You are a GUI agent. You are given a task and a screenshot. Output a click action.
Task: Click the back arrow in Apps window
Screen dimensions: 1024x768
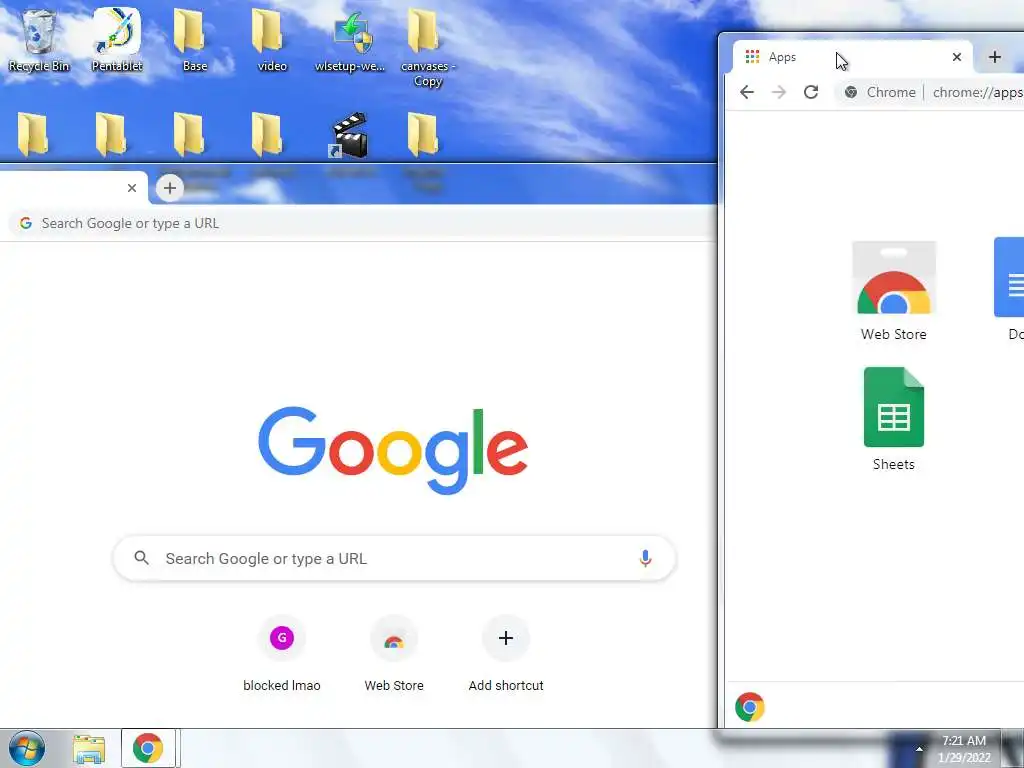pyautogui.click(x=747, y=92)
